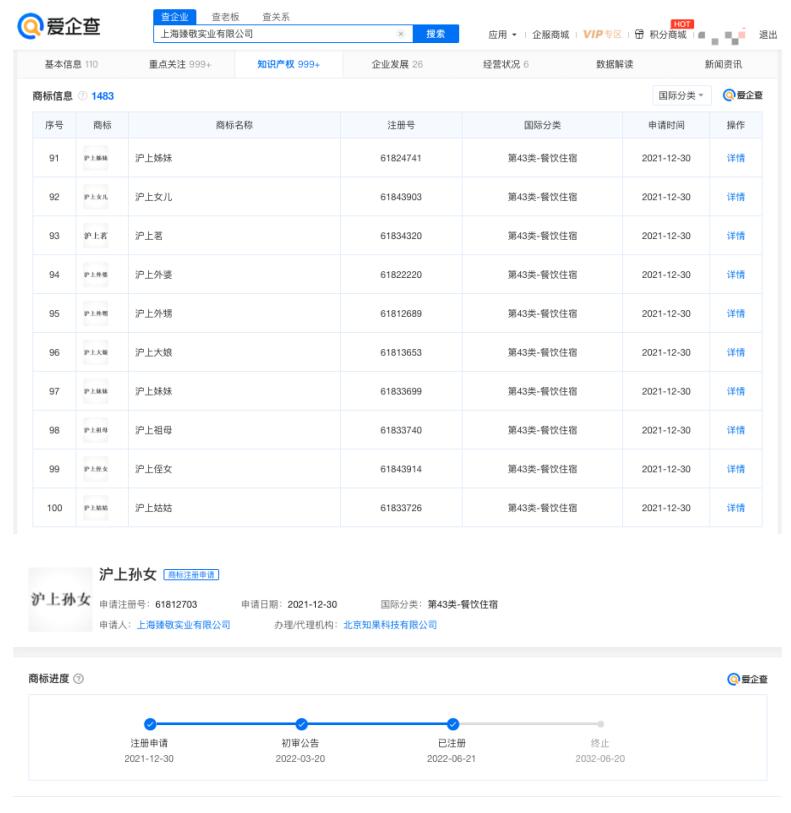
Task: Click the 爱企查 logo in the header
Action: (59, 26)
